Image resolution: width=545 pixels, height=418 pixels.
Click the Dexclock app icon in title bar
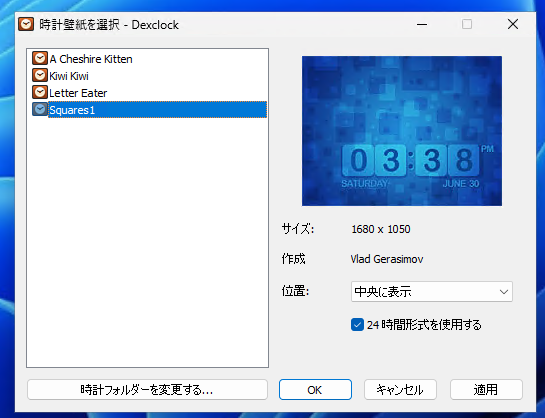pos(26,24)
